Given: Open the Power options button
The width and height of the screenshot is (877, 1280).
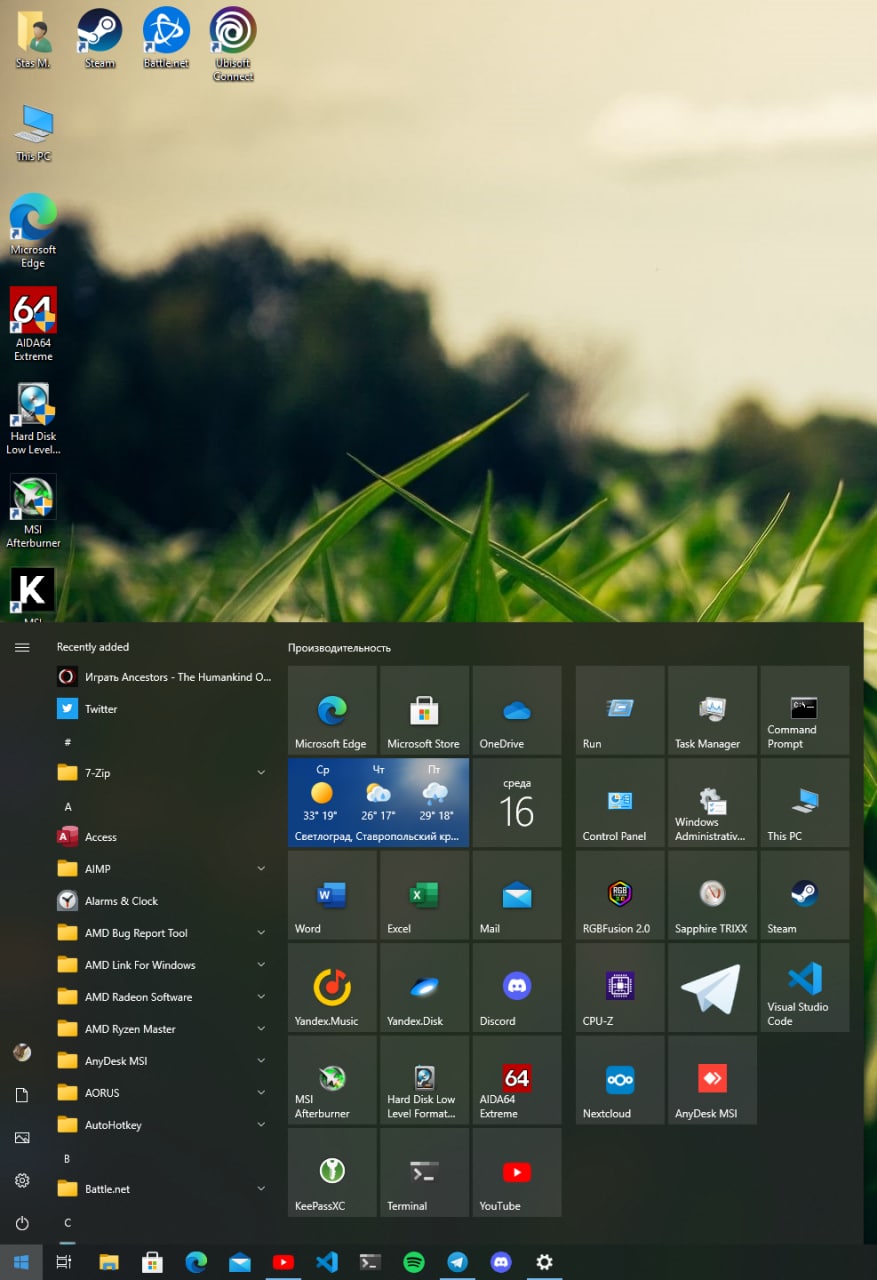Looking at the screenshot, I should pyautogui.click(x=22, y=1223).
